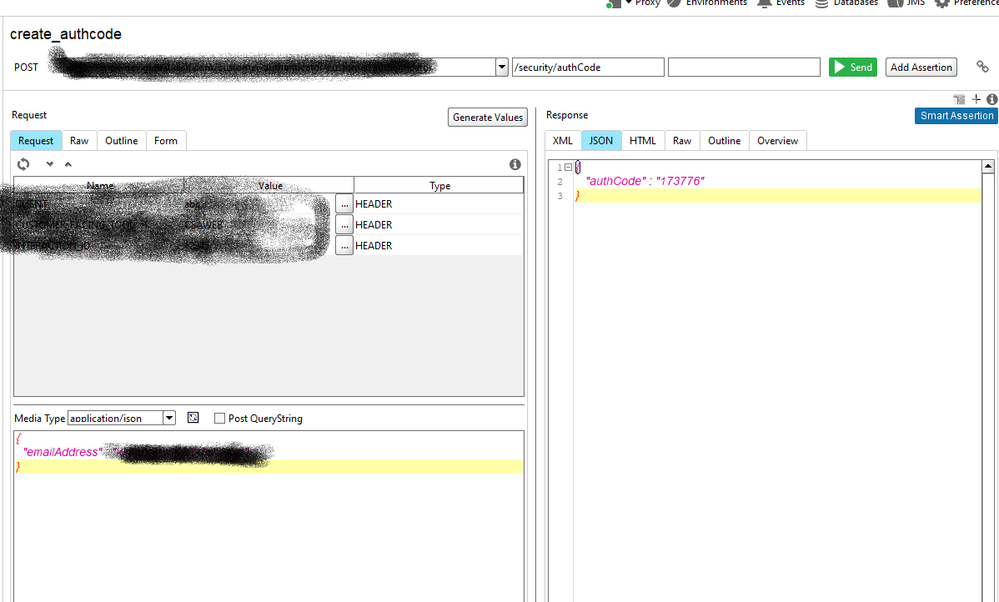This screenshot has width=999, height=602.
Task: Switch to the Outline request tab
Action: coord(121,140)
